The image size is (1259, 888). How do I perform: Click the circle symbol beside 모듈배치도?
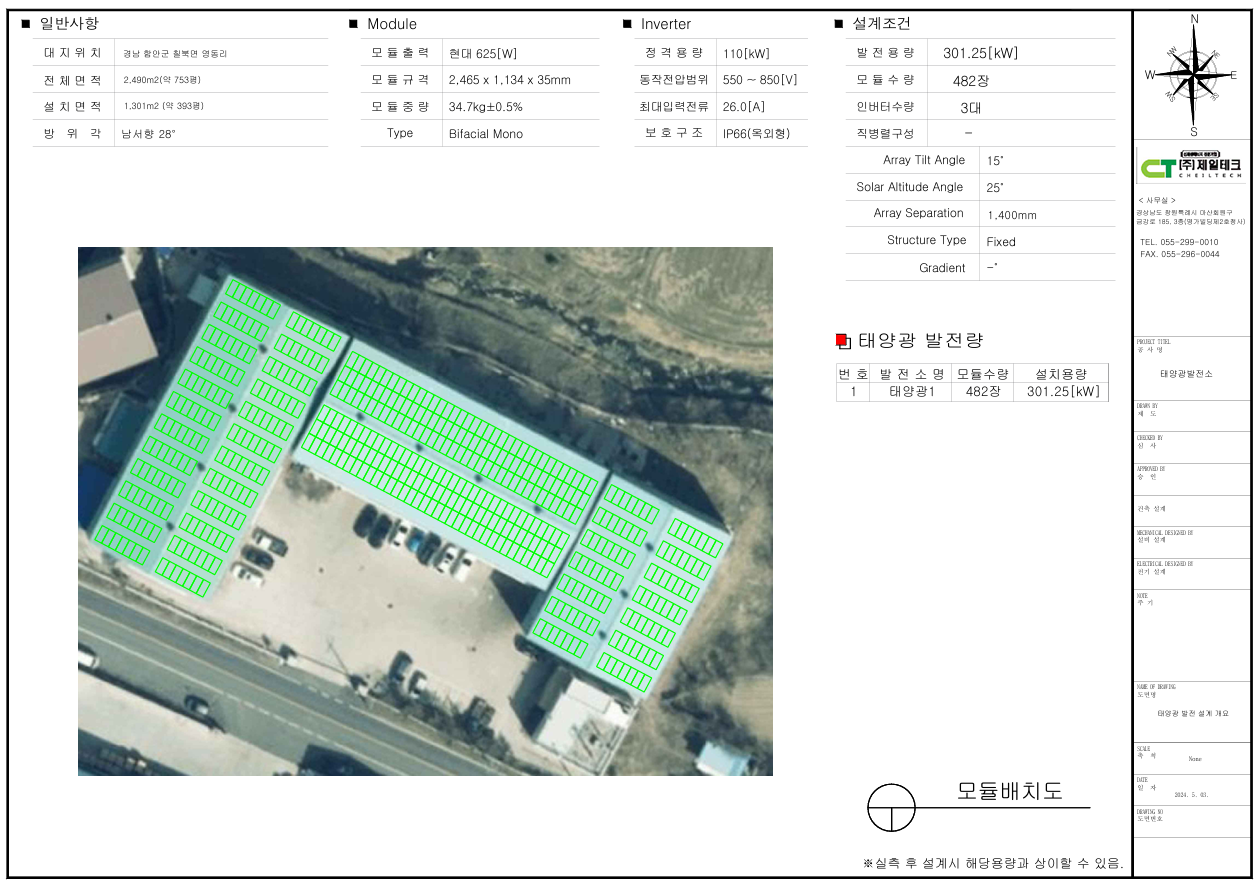[x=891, y=807]
